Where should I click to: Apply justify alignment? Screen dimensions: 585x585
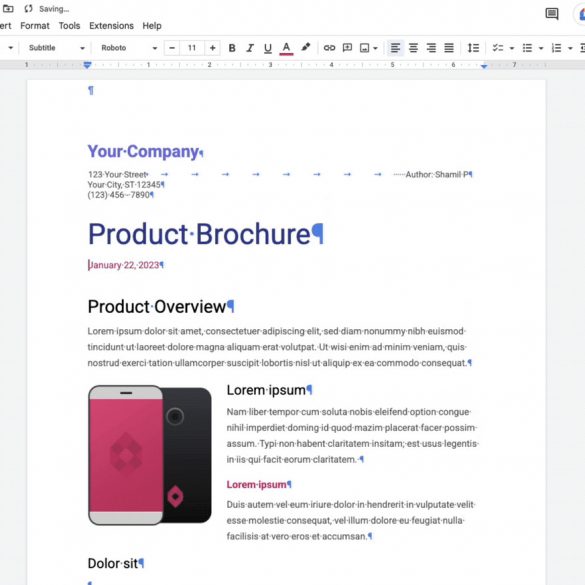click(449, 48)
